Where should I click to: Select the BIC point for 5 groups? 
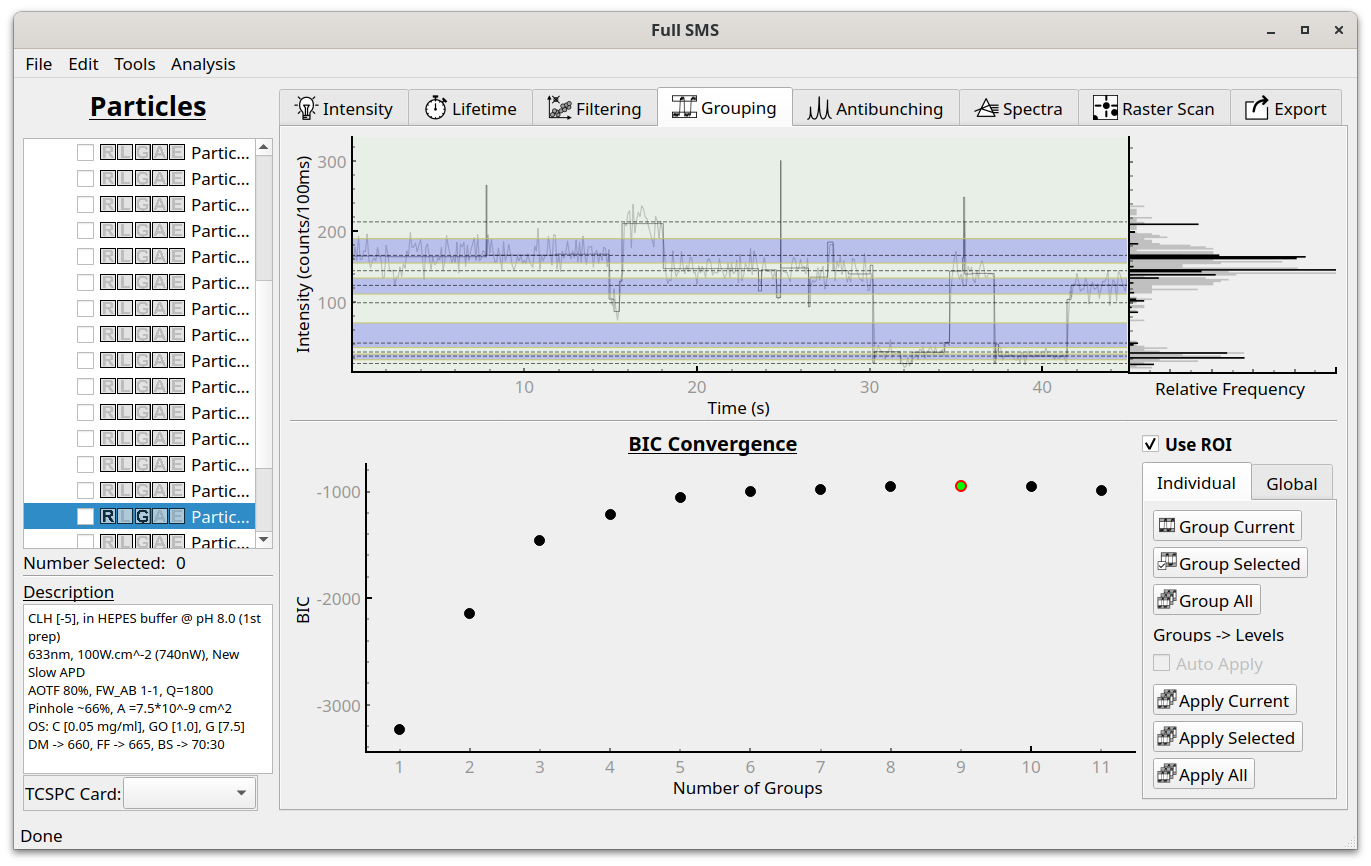click(x=680, y=497)
